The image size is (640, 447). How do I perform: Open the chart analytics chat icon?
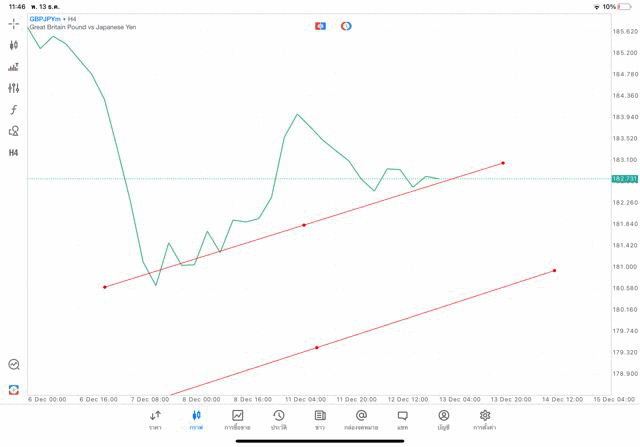13,365
